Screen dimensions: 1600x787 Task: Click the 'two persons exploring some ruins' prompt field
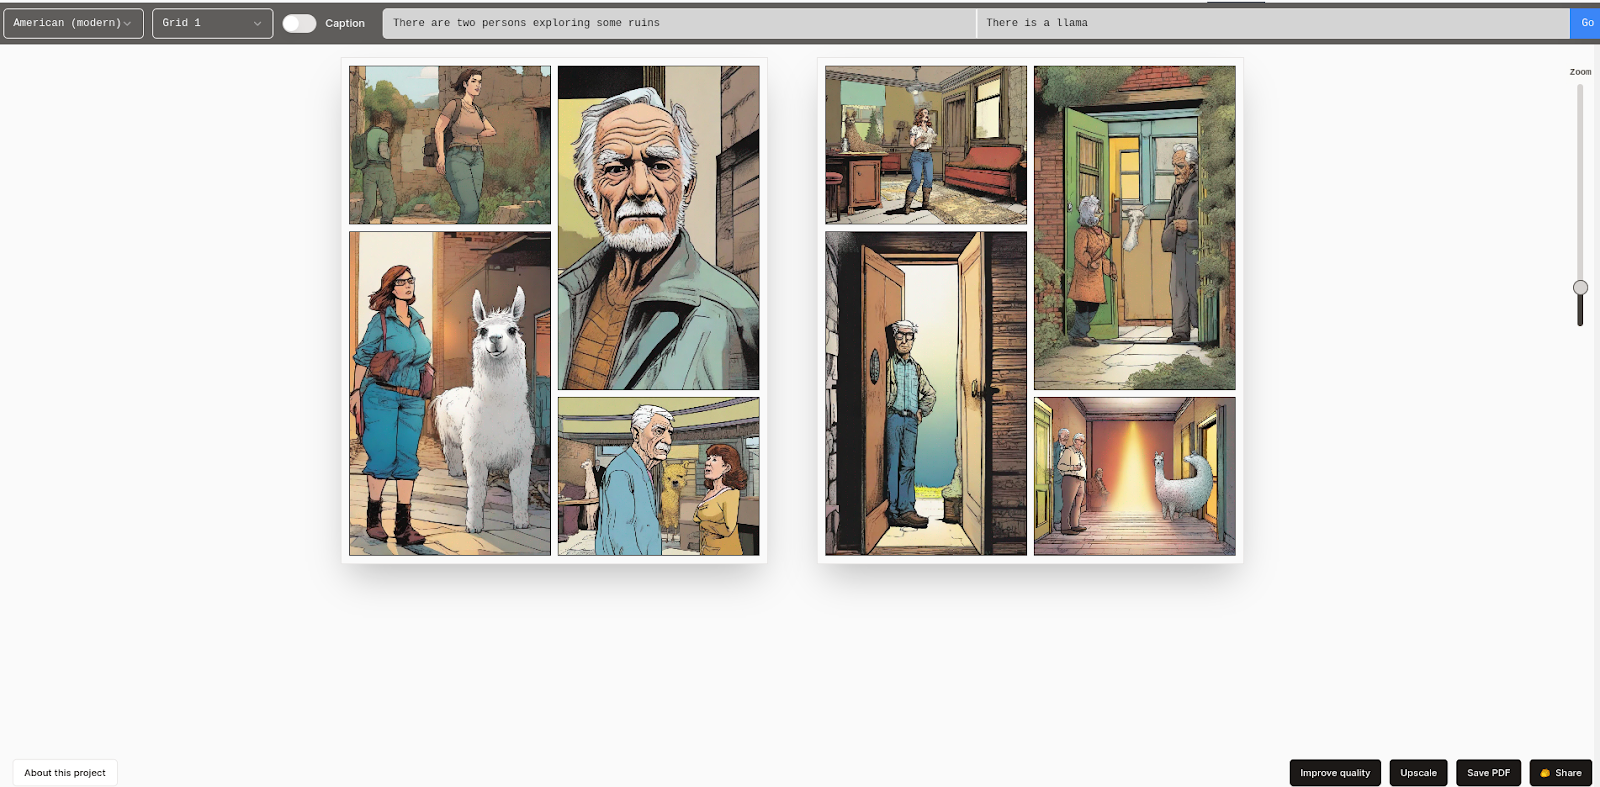(679, 23)
